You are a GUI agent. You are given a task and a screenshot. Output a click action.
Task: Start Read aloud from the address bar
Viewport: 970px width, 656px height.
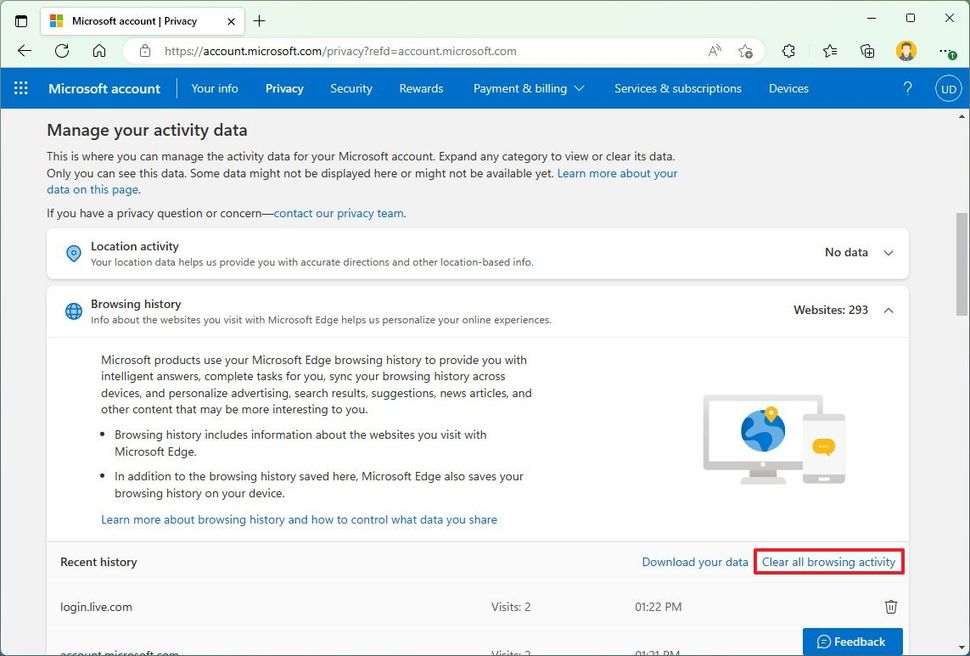click(714, 50)
